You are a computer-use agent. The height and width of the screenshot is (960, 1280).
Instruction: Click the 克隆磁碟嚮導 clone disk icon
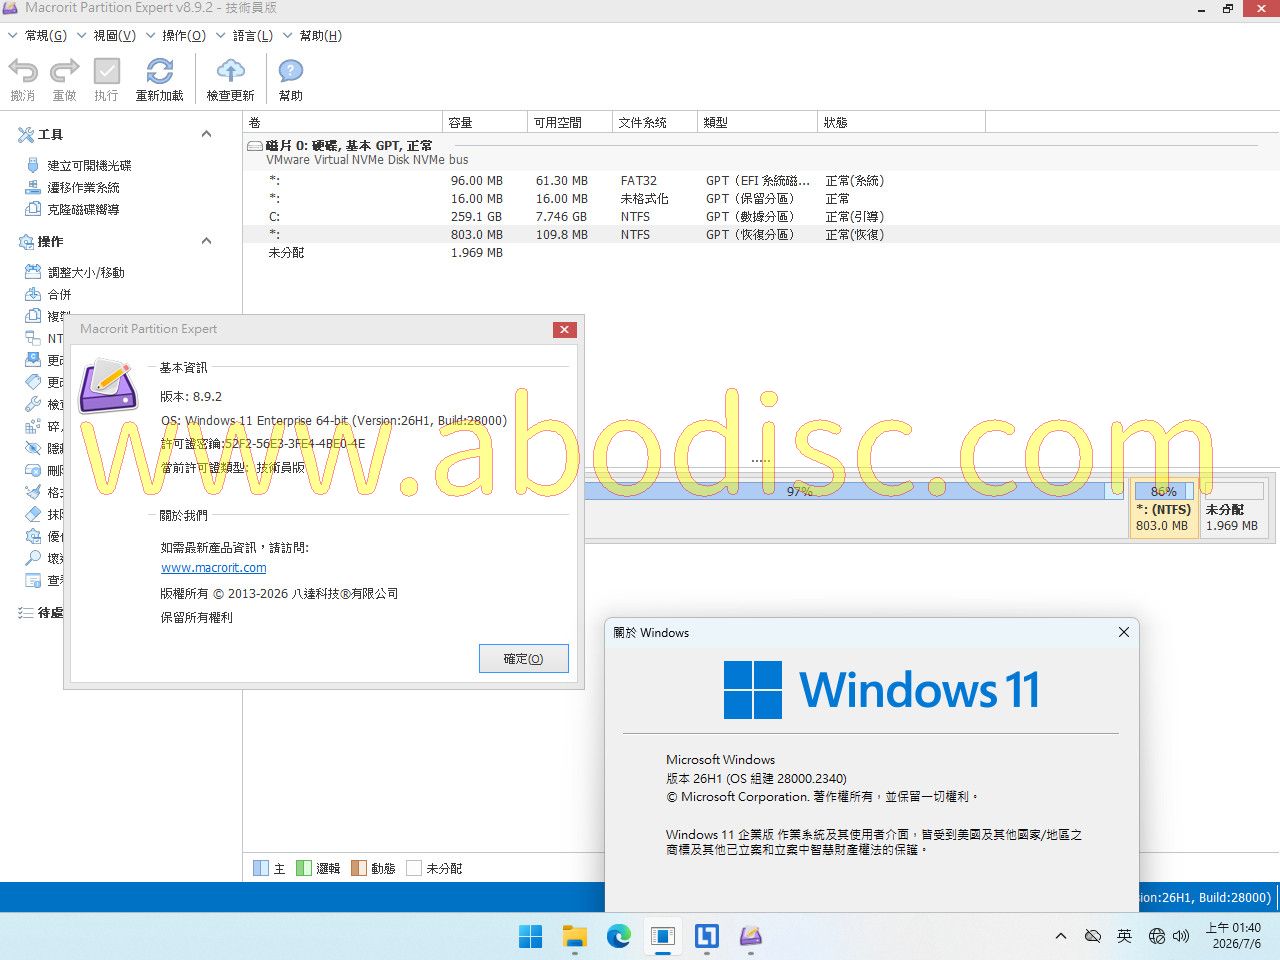33,209
